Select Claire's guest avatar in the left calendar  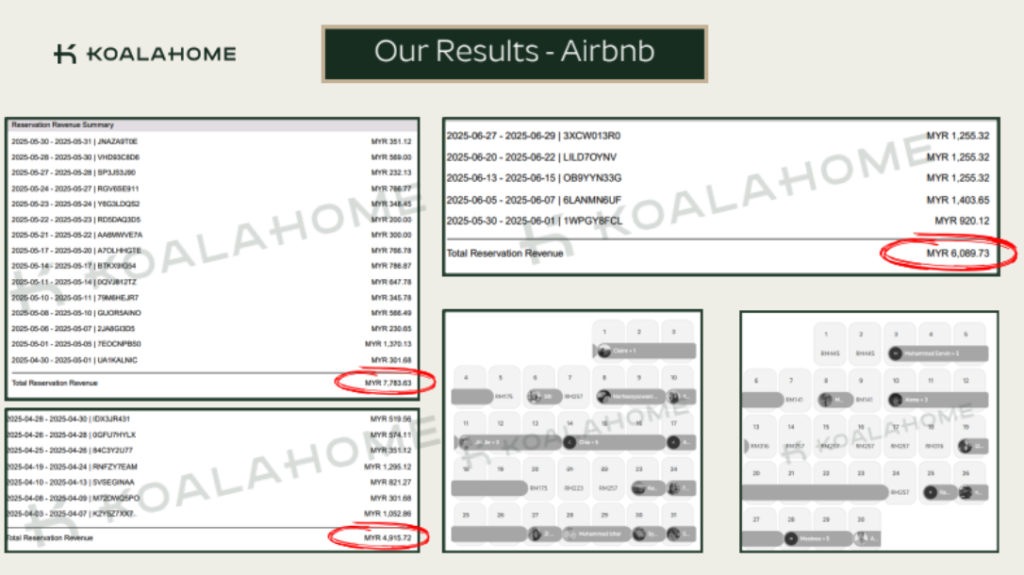tap(602, 351)
